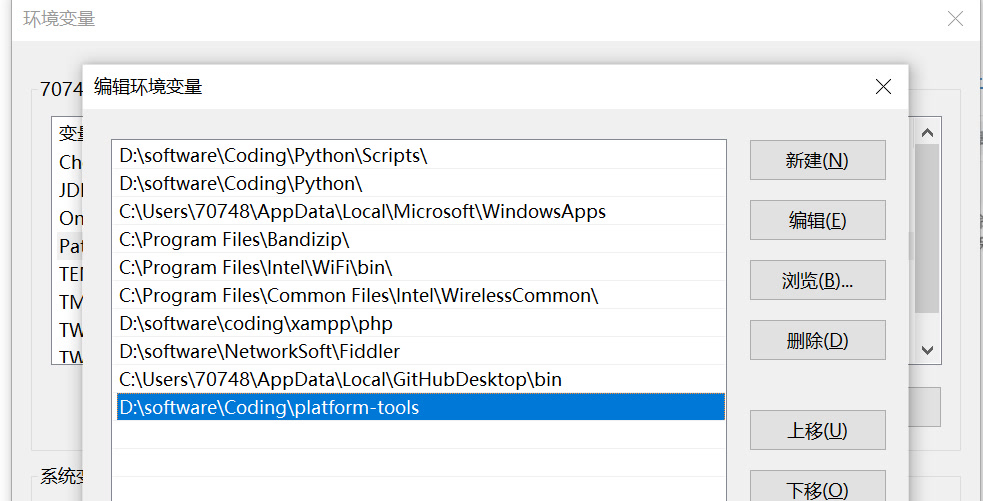Pick the Intel\WirelessCommon\ path entry
Viewport: 983px width, 501px height.
tap(358, 296)
